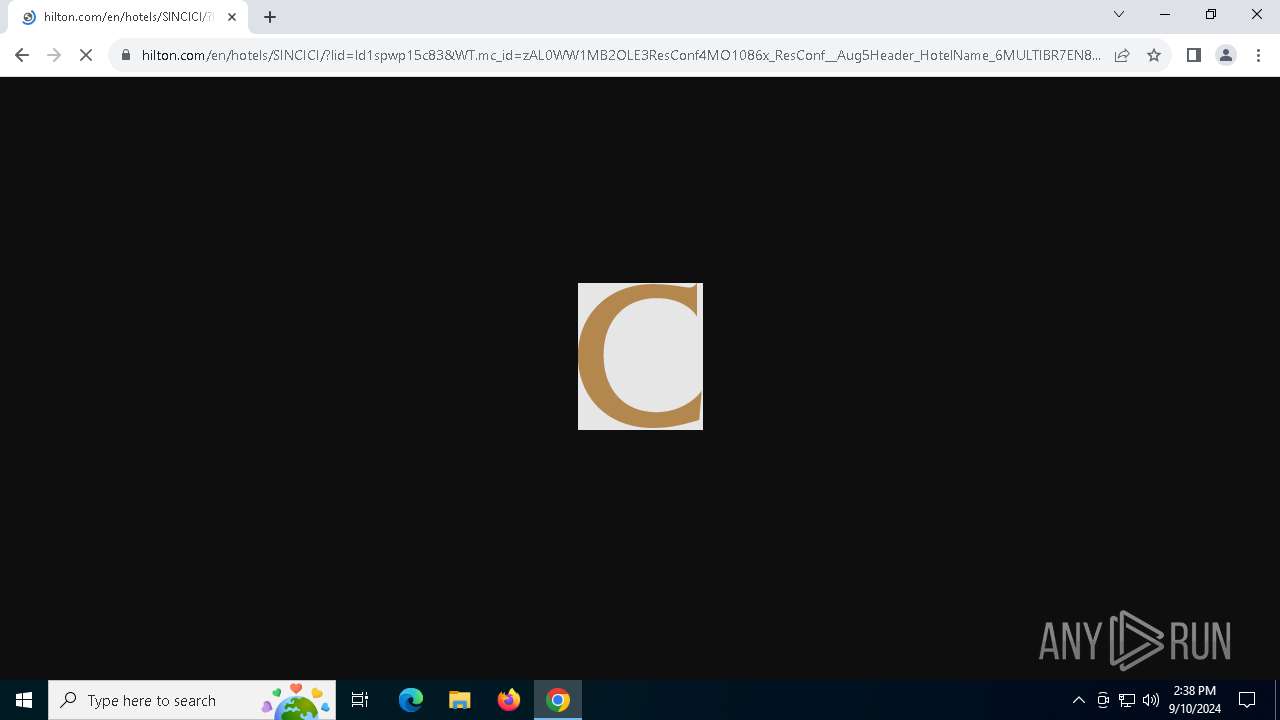1280x720 pixels.
Task: Open the Chrome profile avatar menu
Action: (1226, 55)
